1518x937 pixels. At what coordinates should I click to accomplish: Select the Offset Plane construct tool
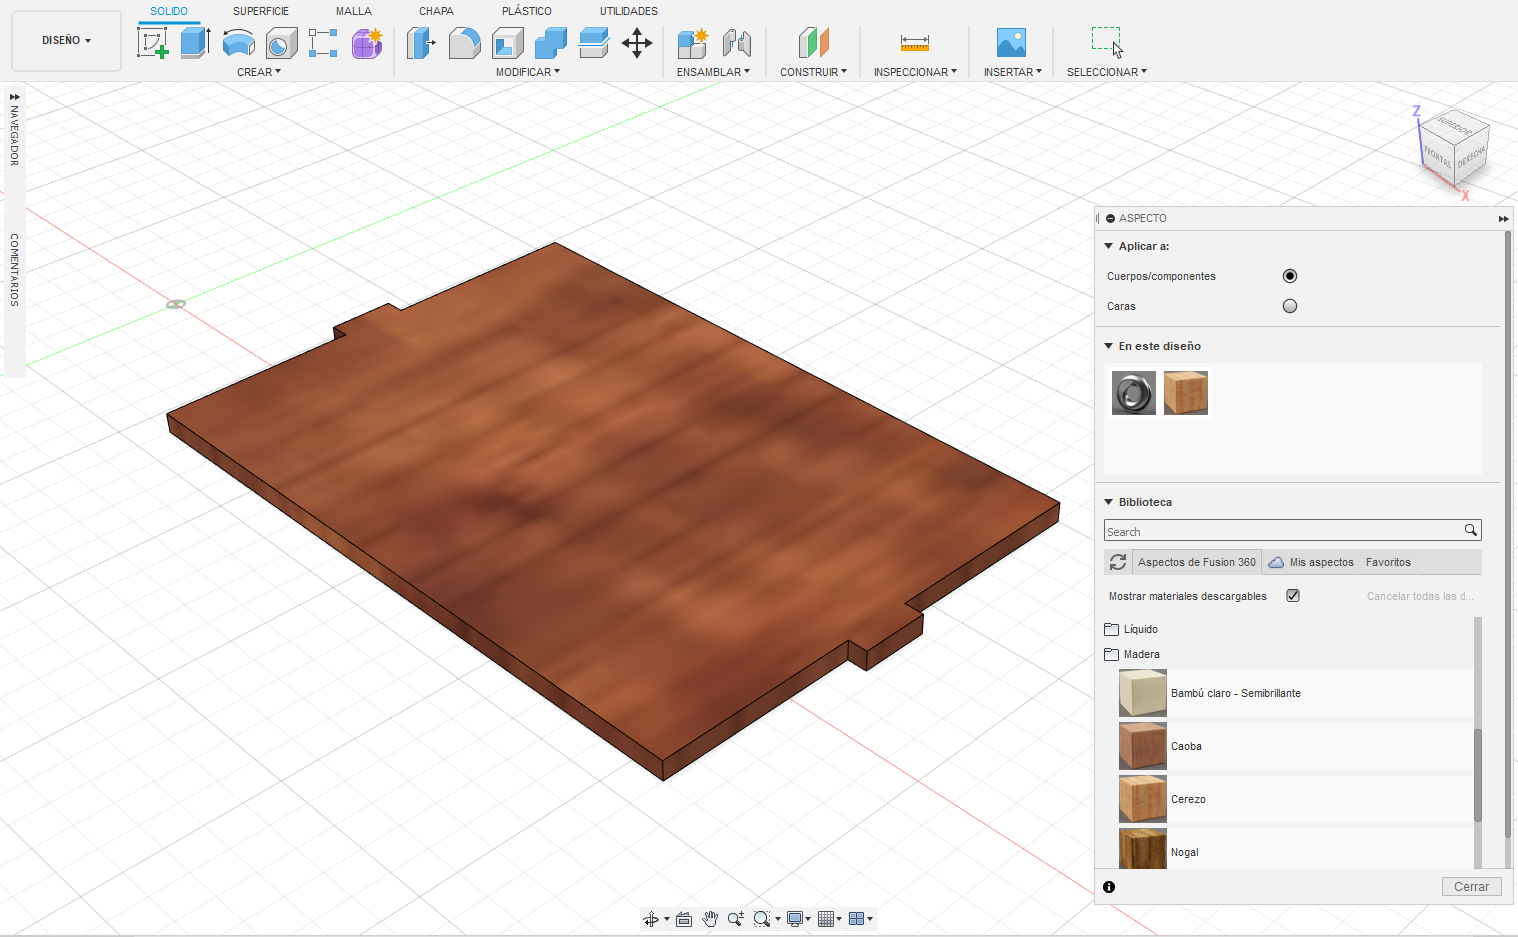814,43
